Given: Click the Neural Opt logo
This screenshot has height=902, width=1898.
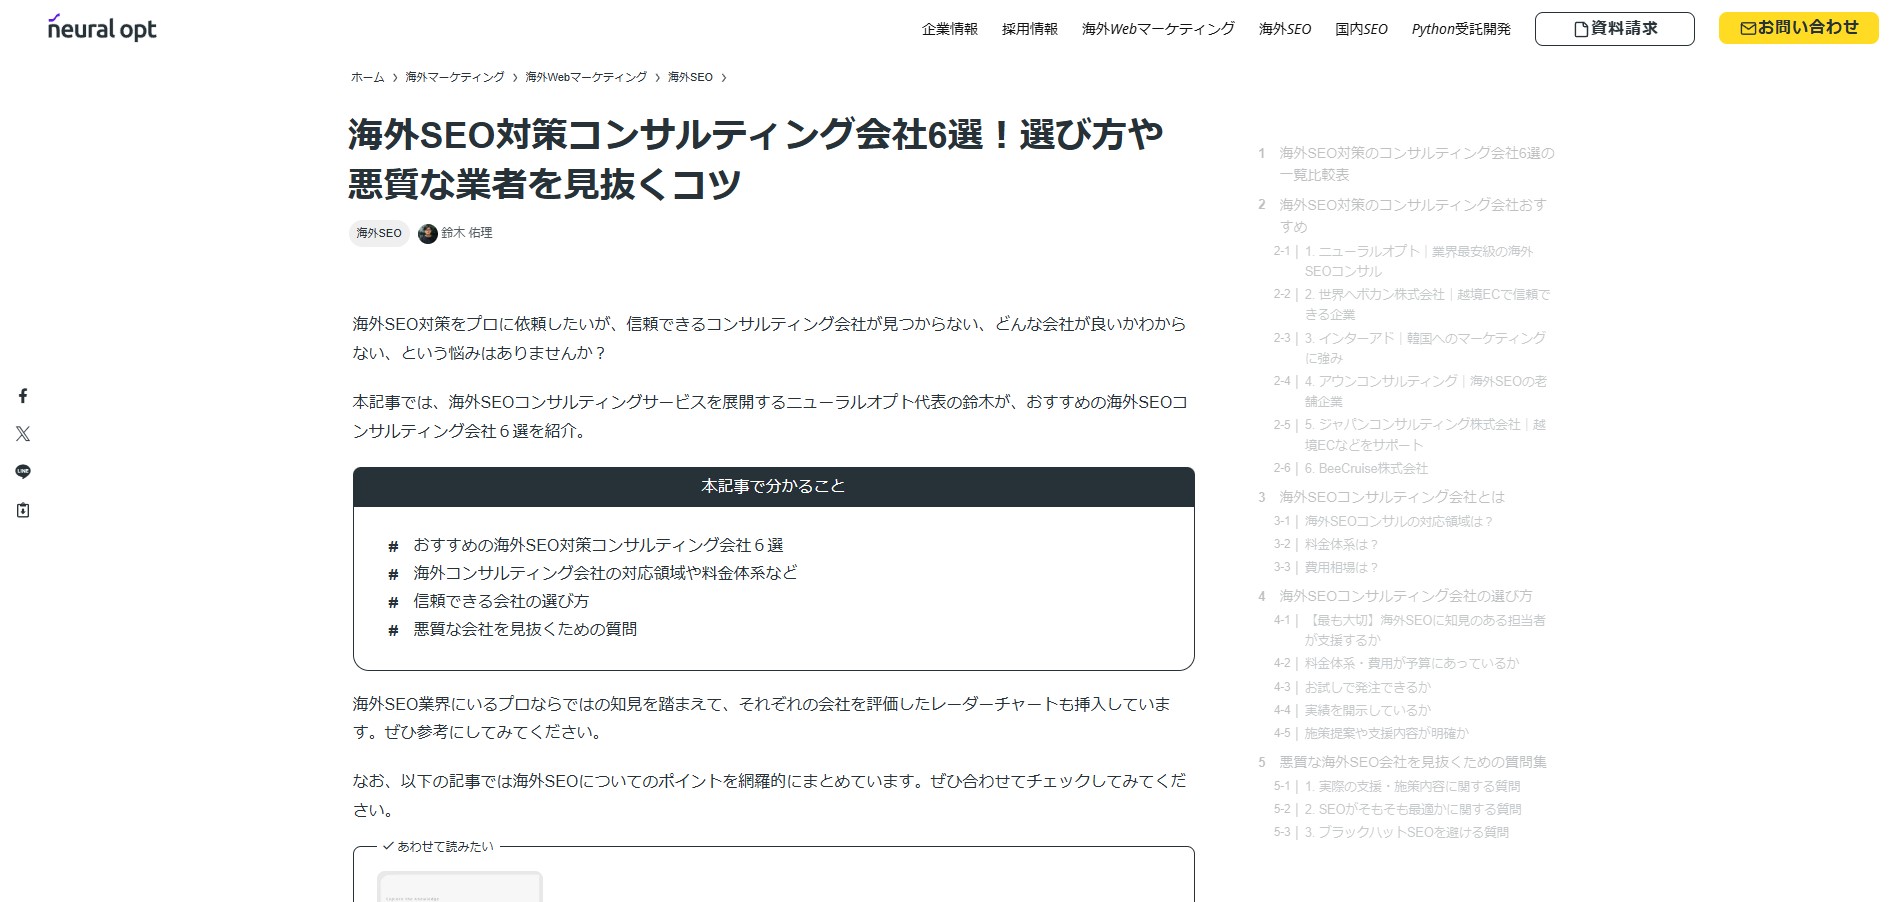Looking at the screenshot, I should (102, 29).
